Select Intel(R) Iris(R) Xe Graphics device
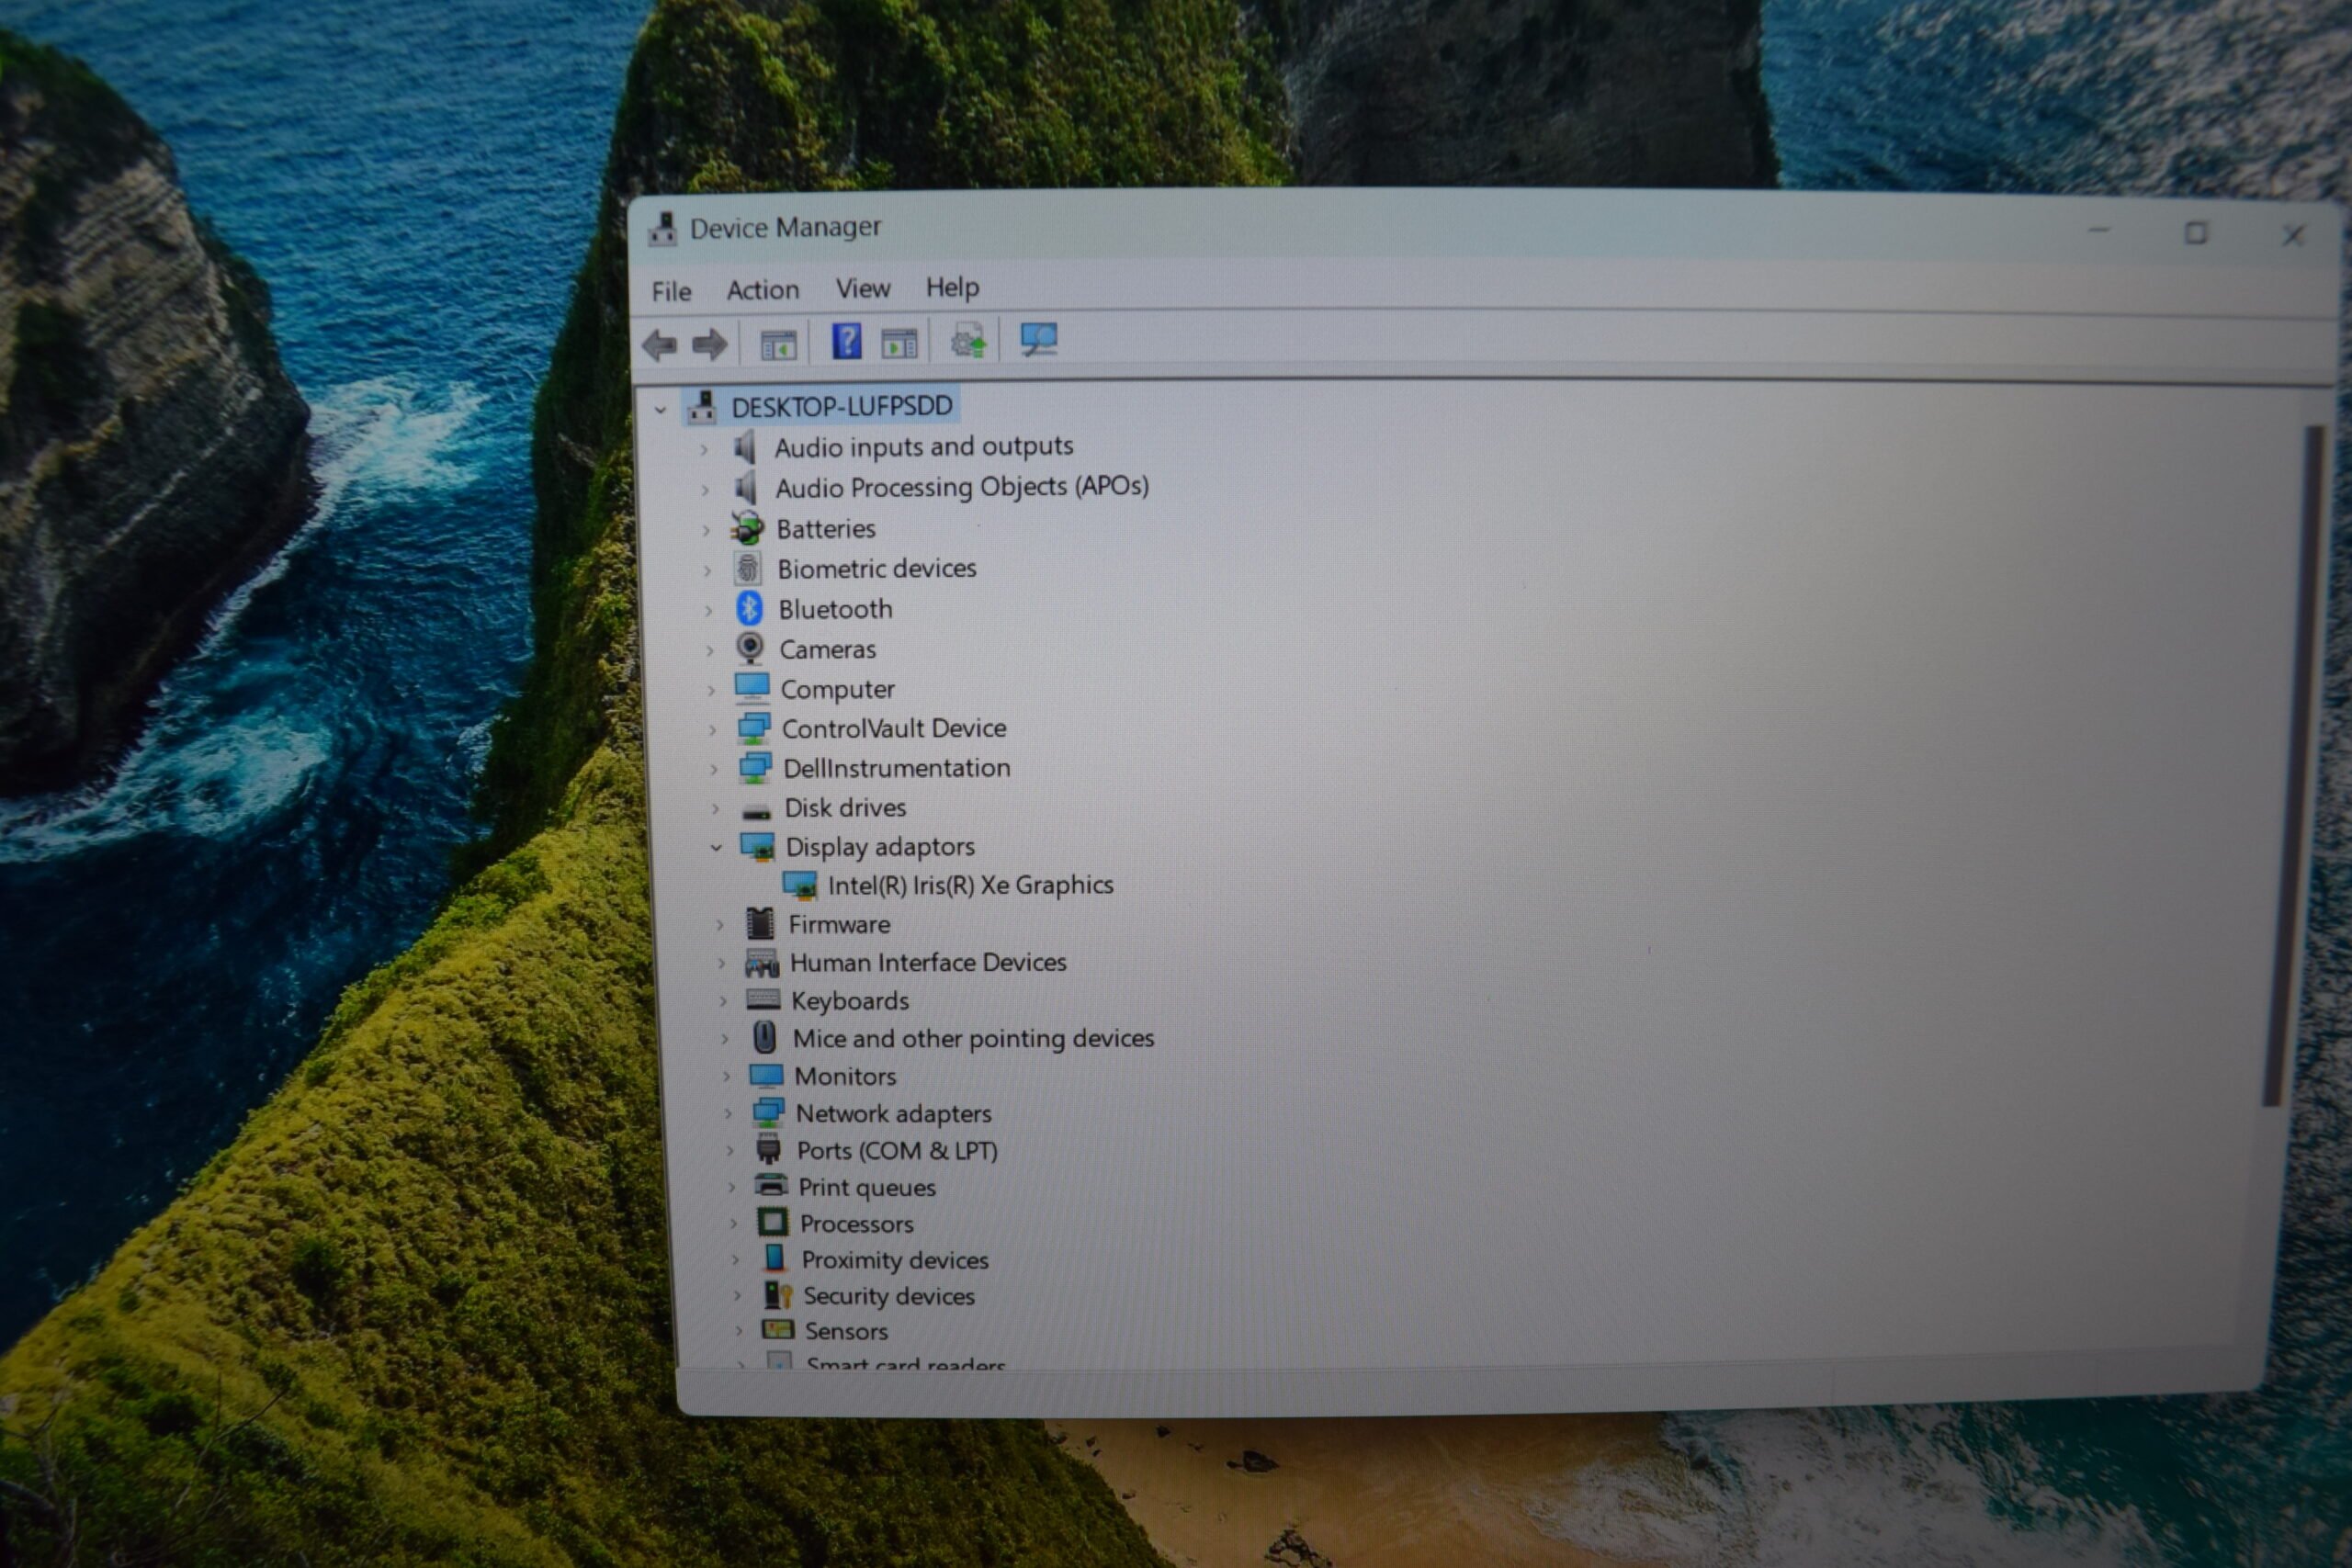This screenshot has height=1568, width=2352. click(x=970, y=885)
